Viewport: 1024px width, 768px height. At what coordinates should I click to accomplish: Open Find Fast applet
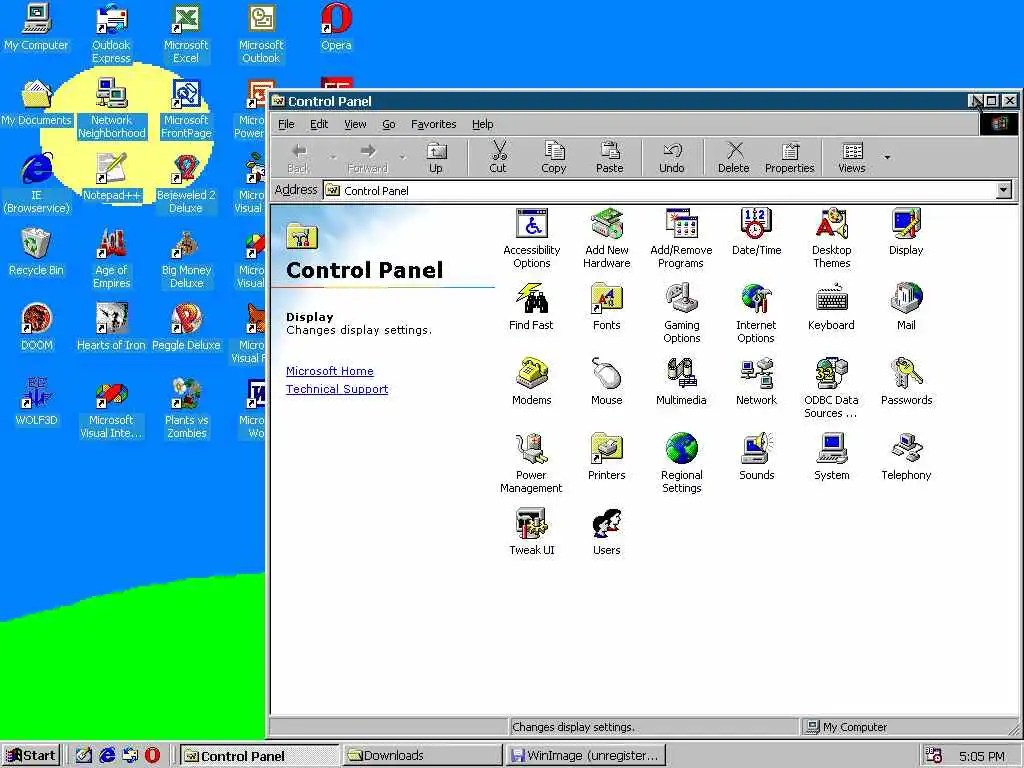(x=531, y=307)
